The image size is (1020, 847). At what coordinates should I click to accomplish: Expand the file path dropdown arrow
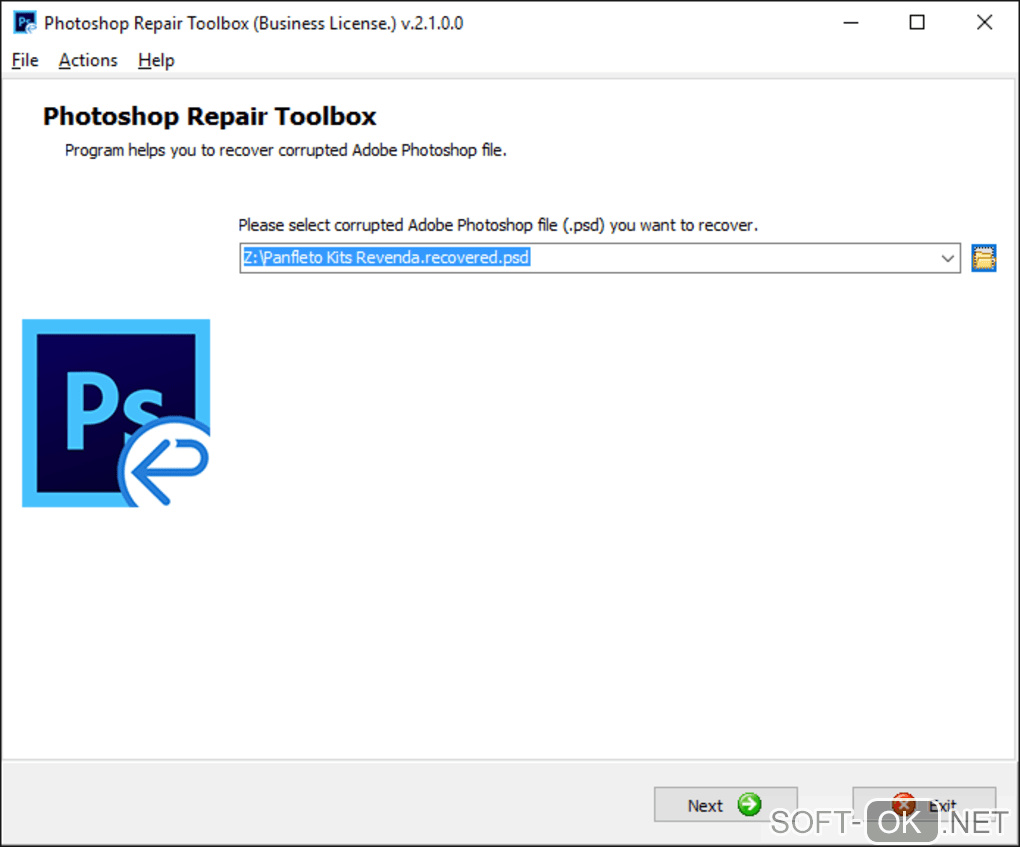click(947, 258)
